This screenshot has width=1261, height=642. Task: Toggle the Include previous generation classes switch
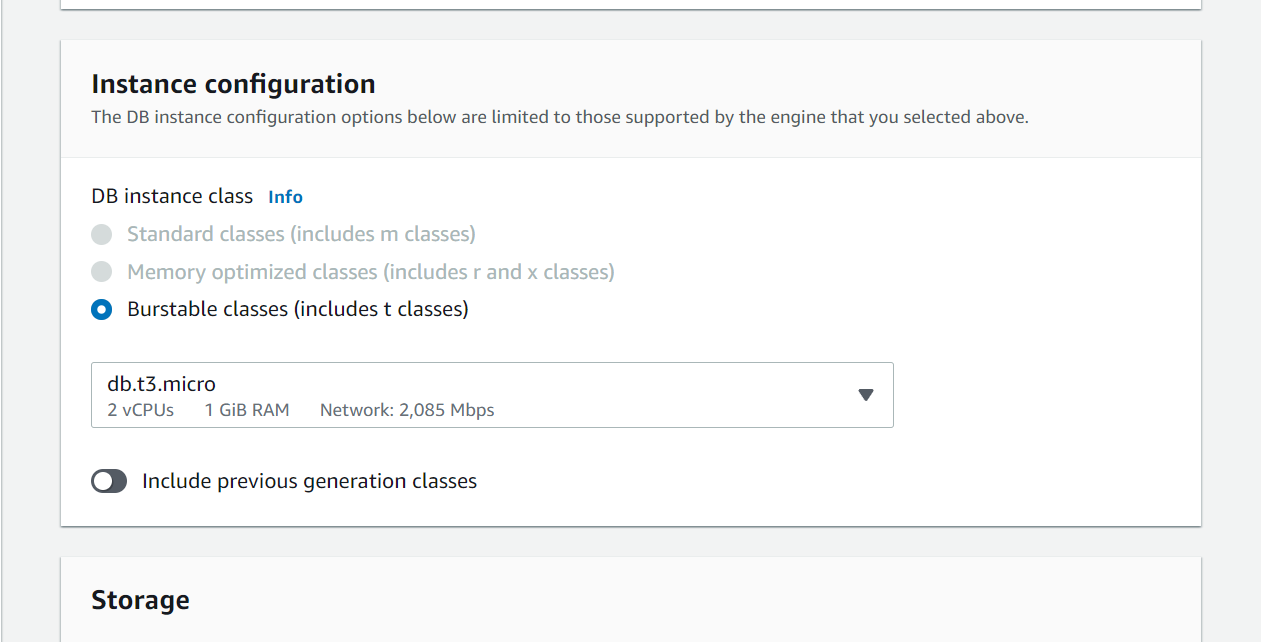tap(109, 482)
